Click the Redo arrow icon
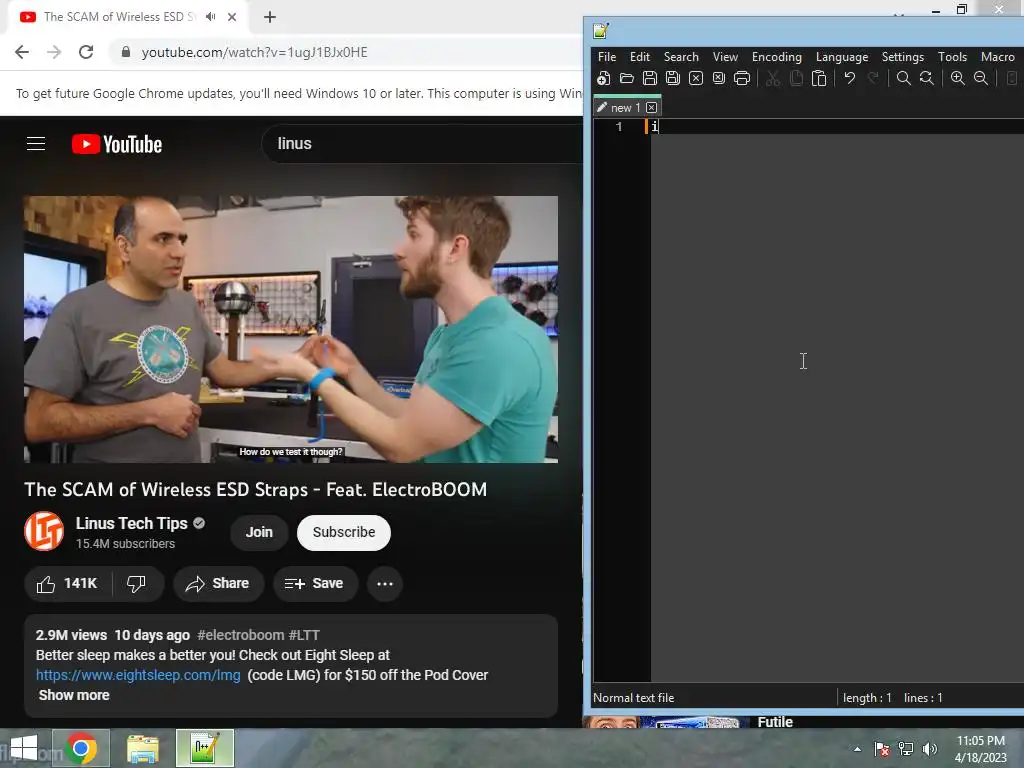Image resolution: width=1024 pixels, height=768 pixels. pyautogui.click(x=873, y=78)
